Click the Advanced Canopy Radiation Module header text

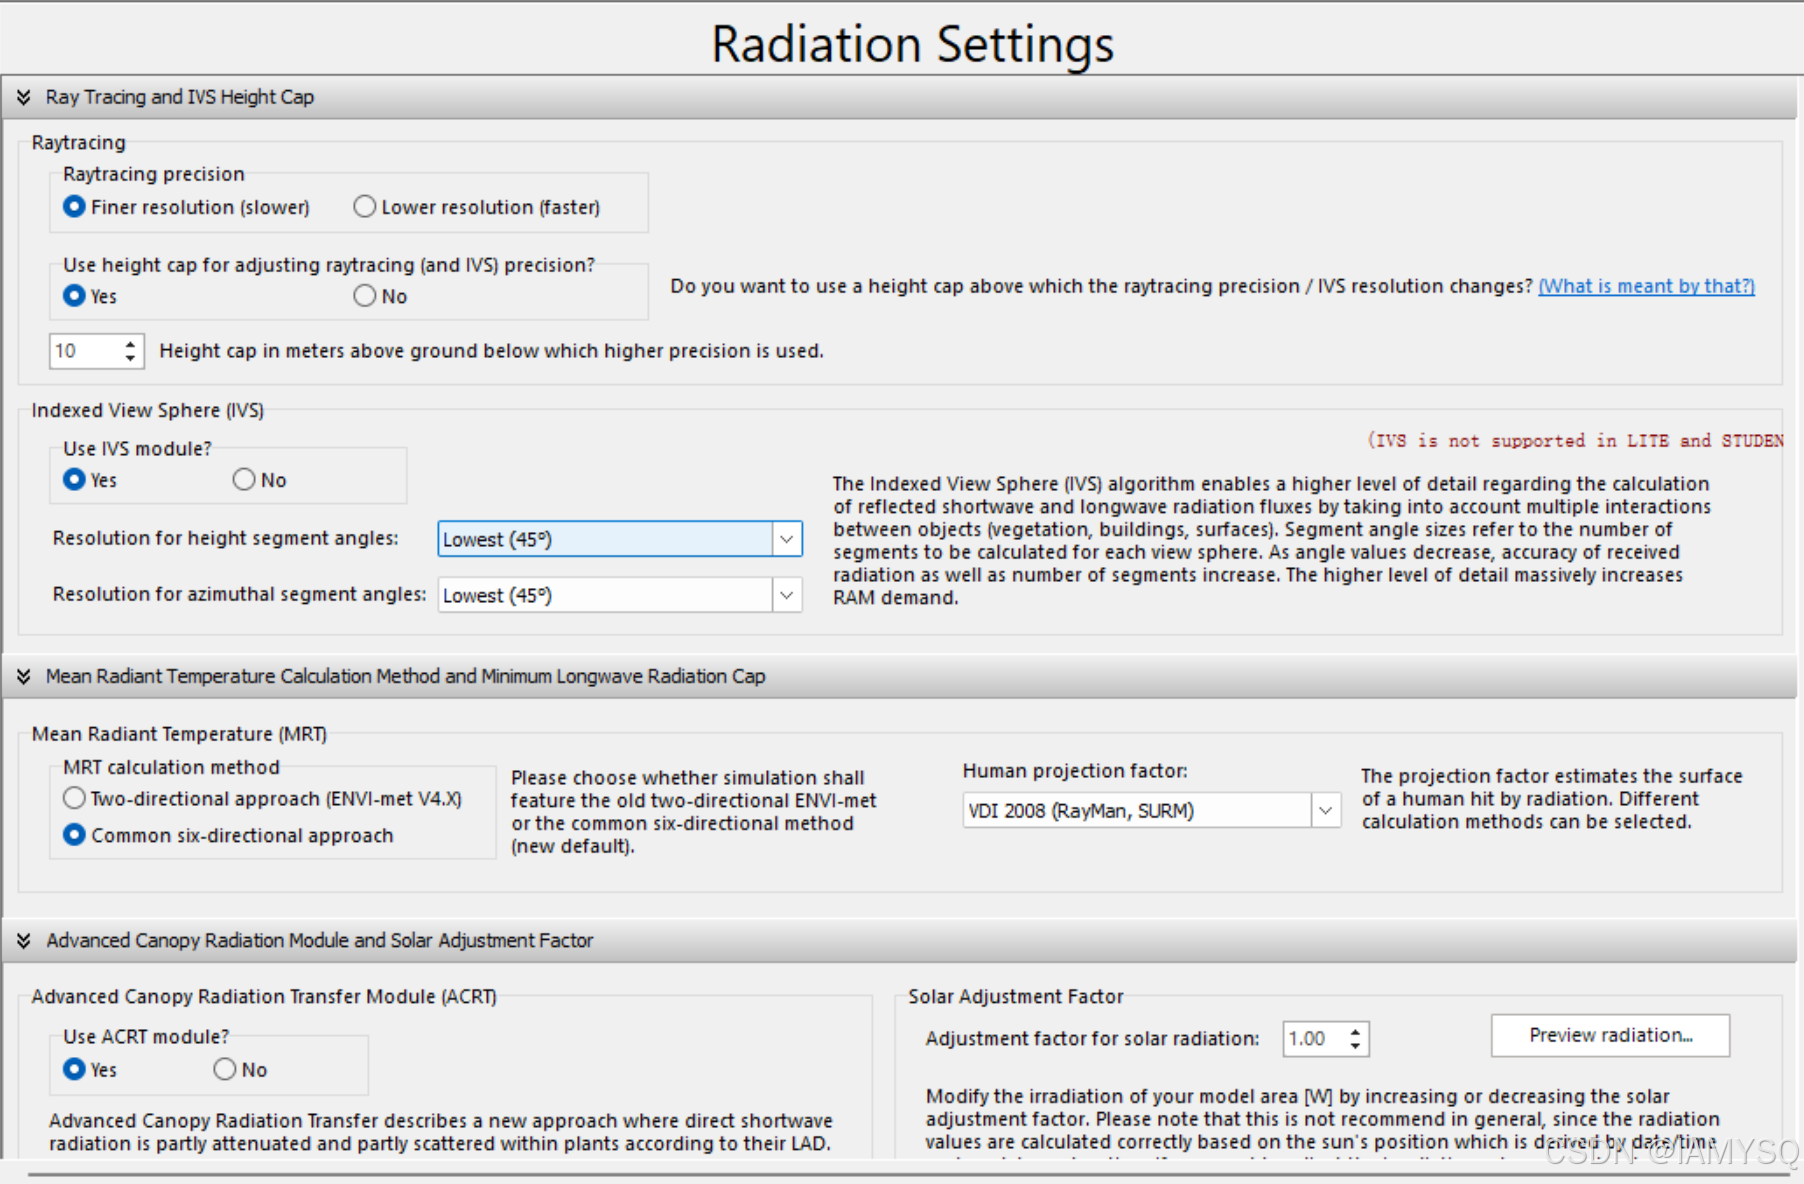tap(320, 941)
